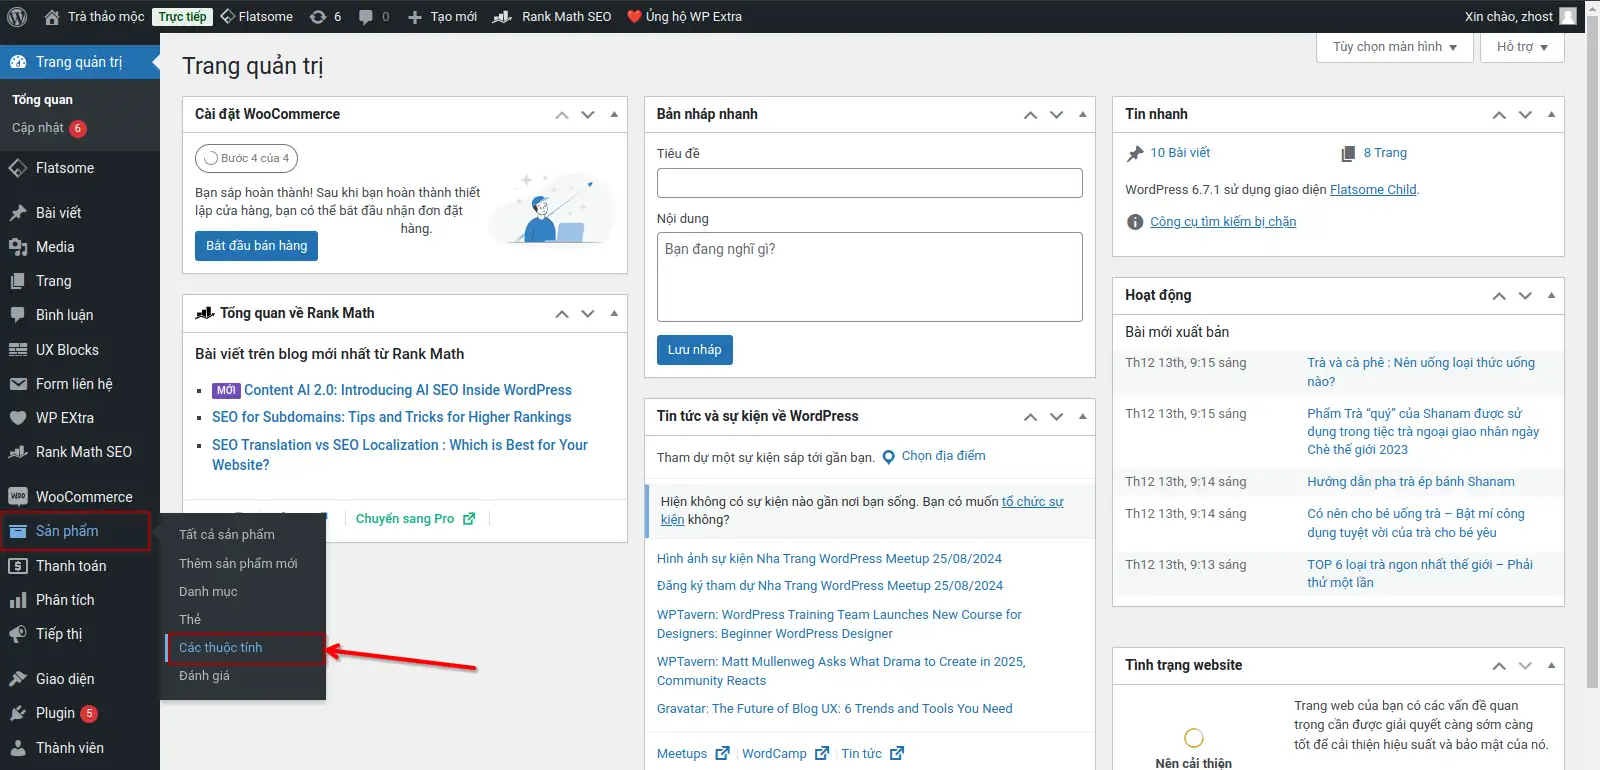Screen dimensions: 1600x770
Task: Click the Thành viên user sidebar icon
Action: pyautogui.click(x=18, y=748)
